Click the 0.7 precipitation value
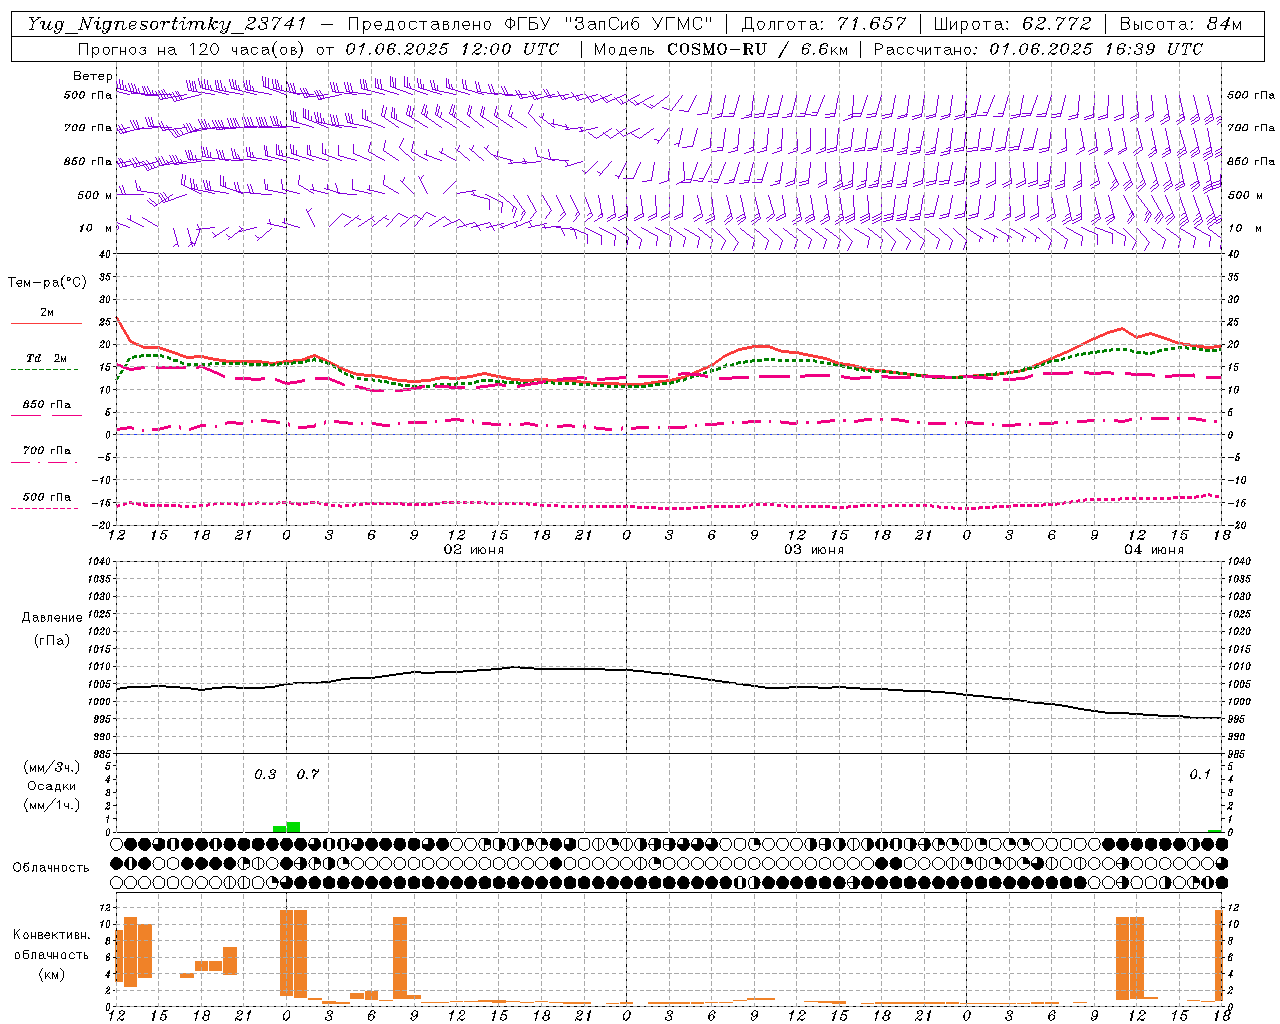 (307, 774)
